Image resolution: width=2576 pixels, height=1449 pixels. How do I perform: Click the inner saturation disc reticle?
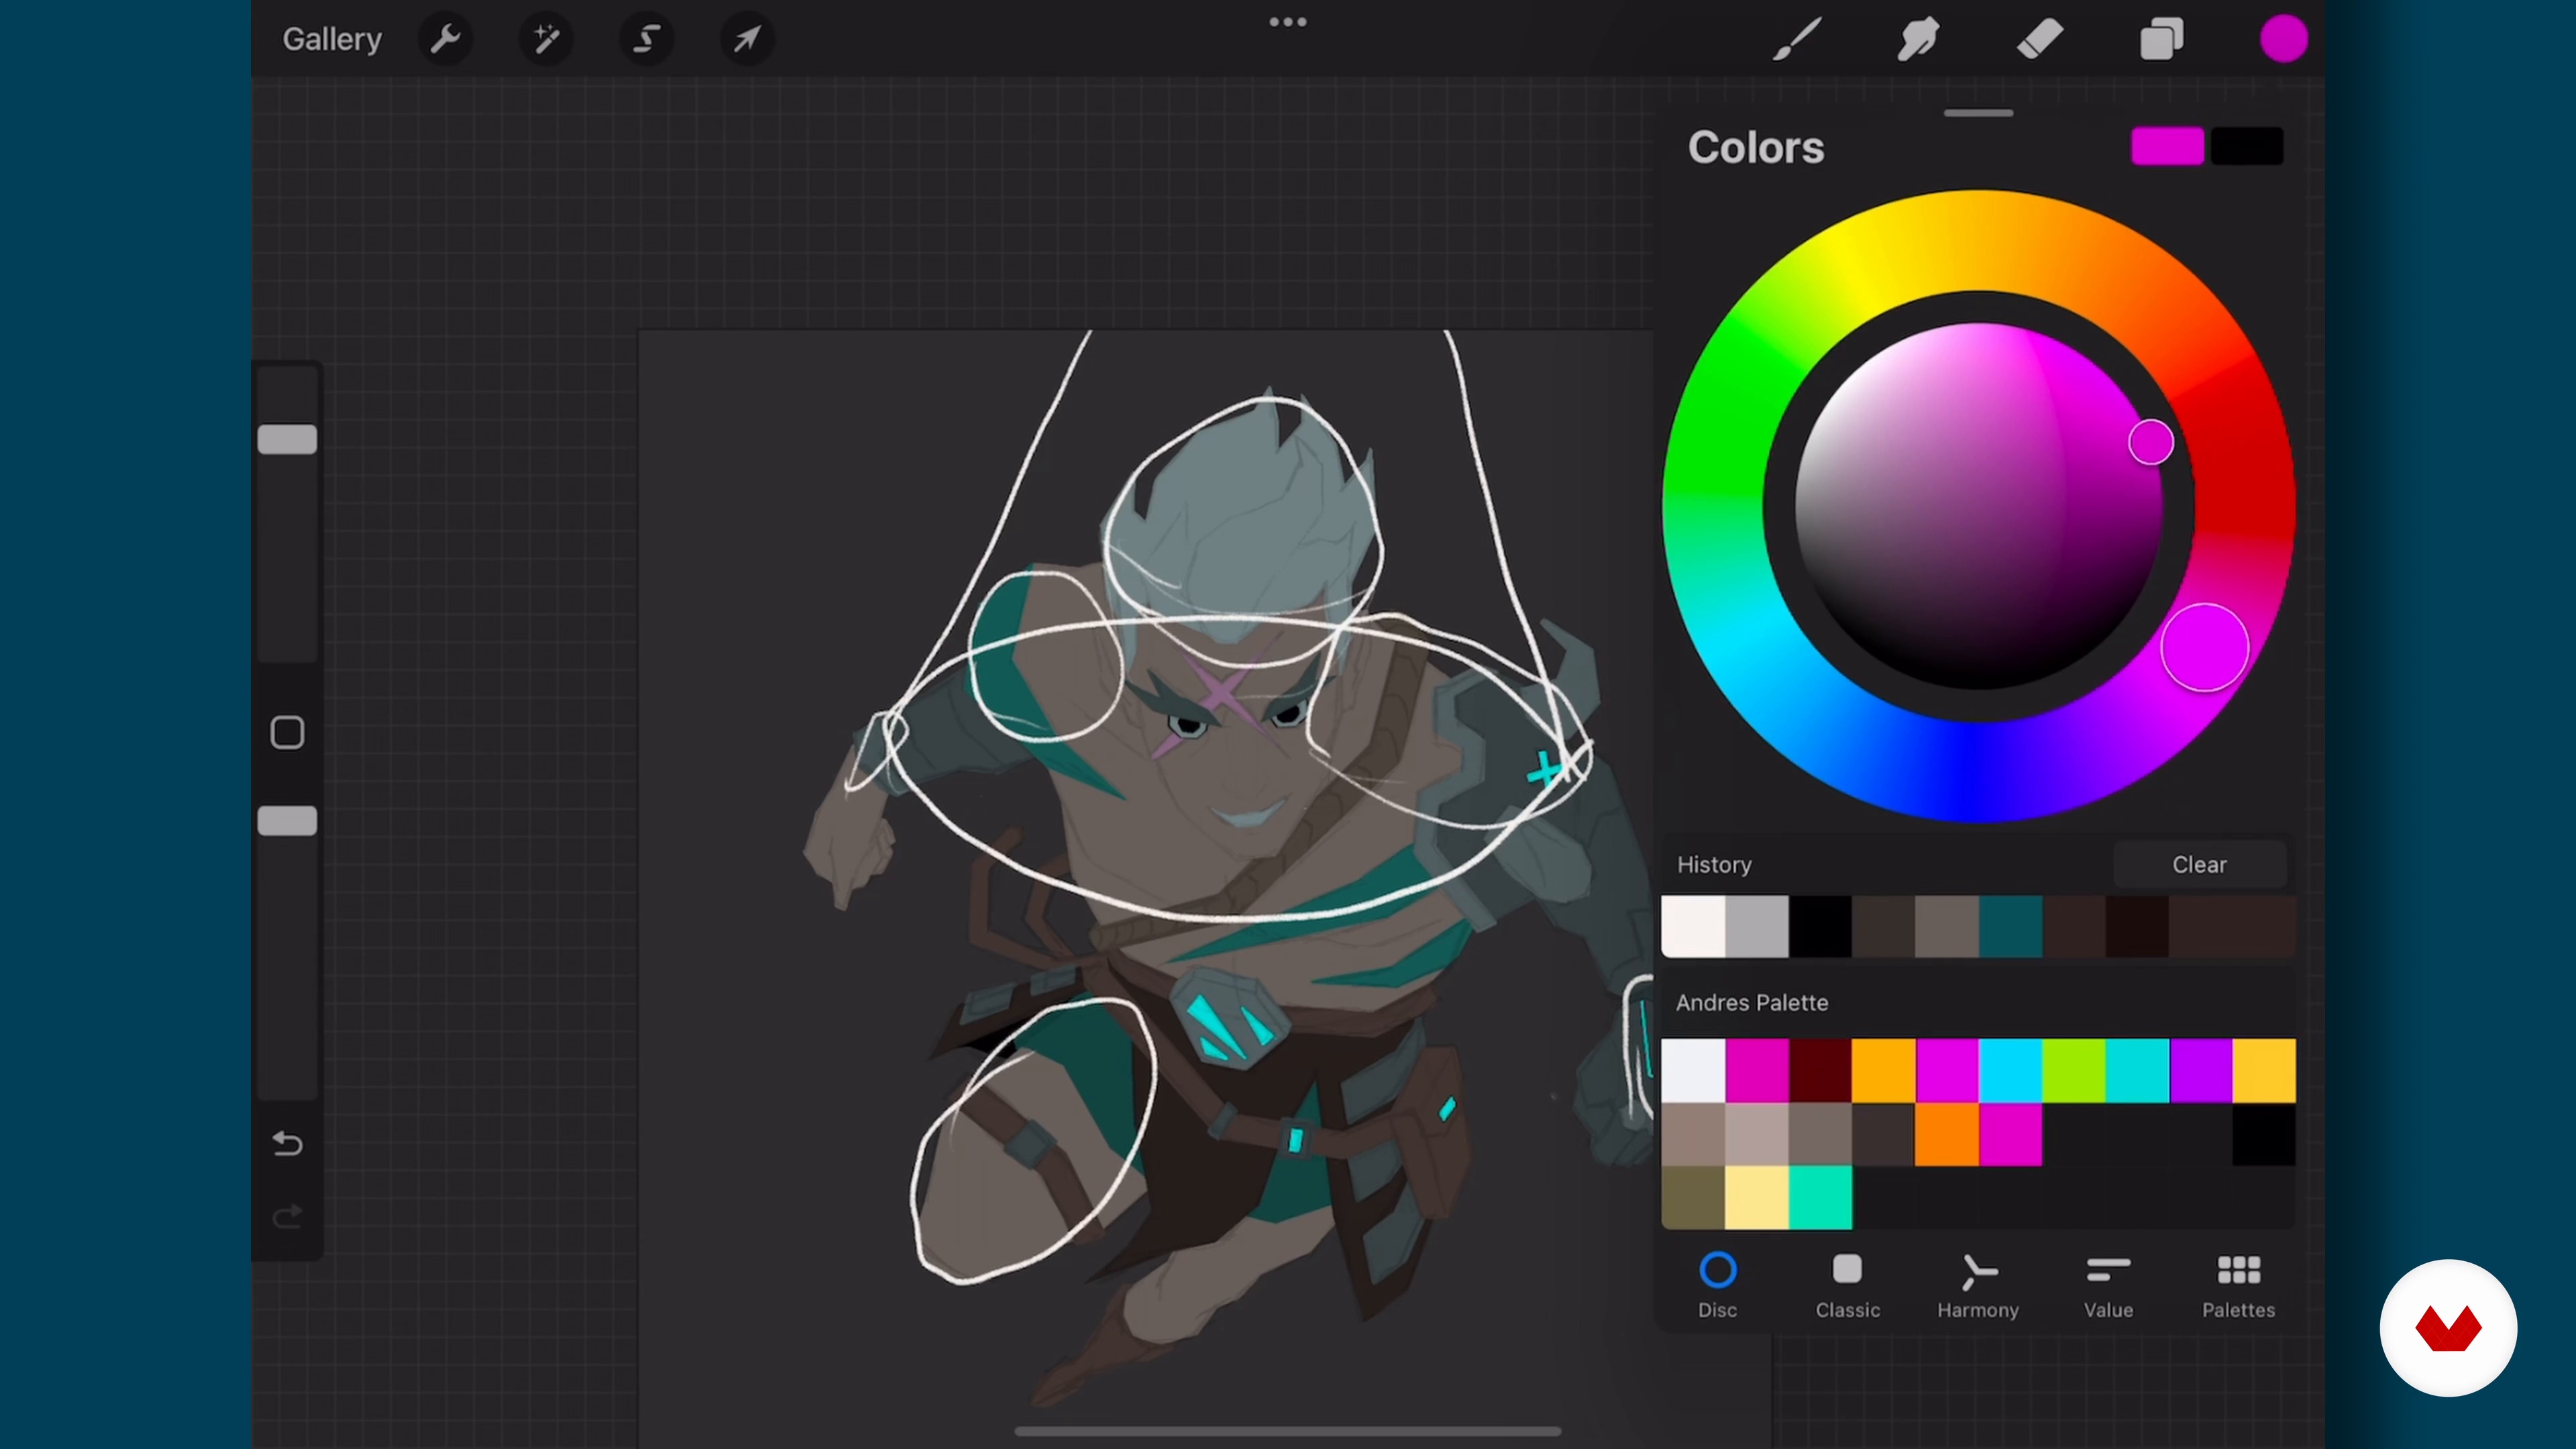pos(2151,442)
